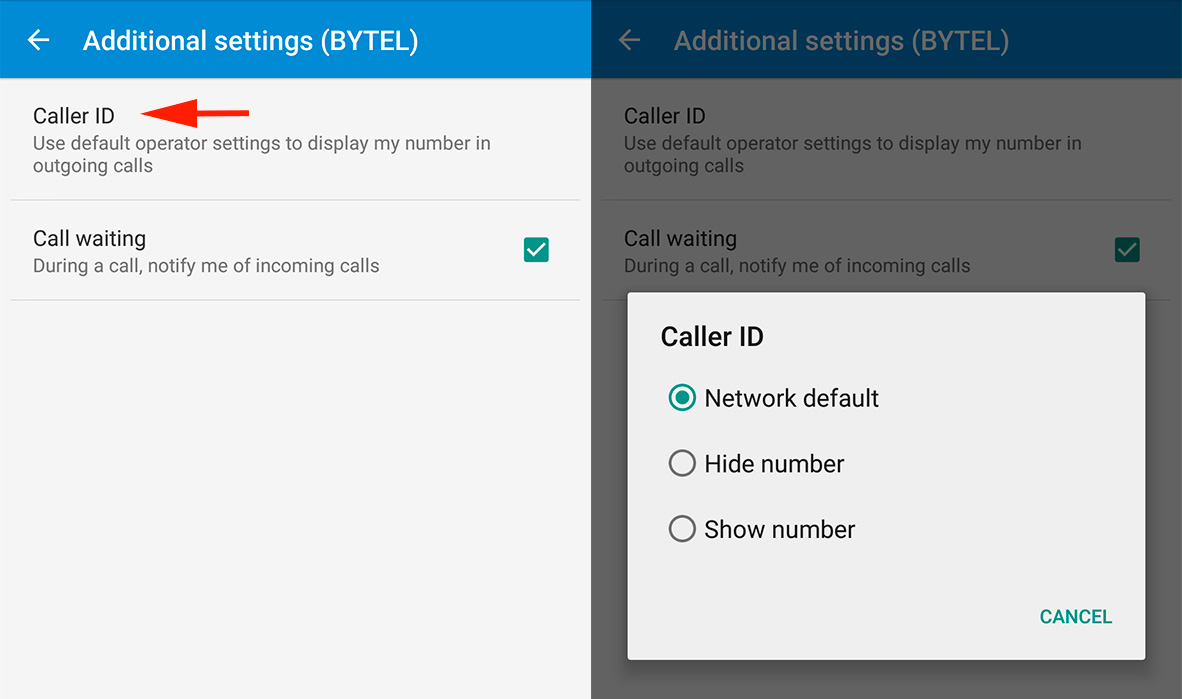Image resolution: width=1182 pixels, height=699 pixels.
Task: Click the dimmed back arrow behind the dialog
Action: coord(629,40)
